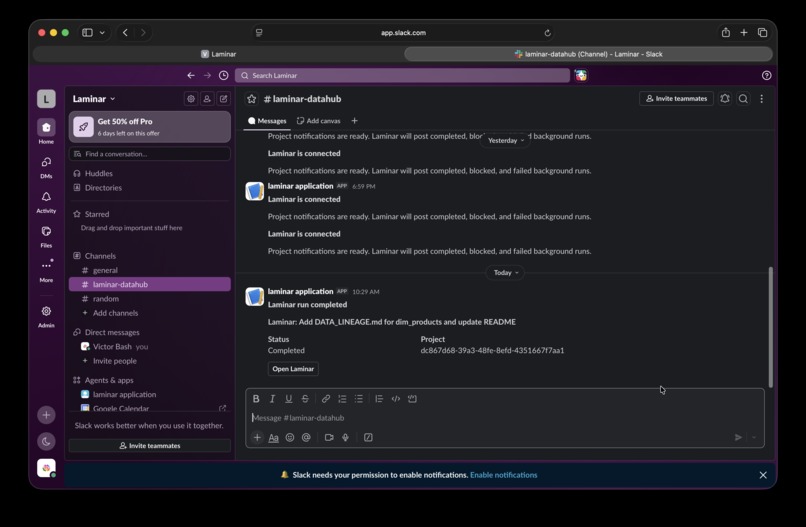Viewport: 806px width, 527px height.
Task: Click the Slack AI icon beside search
Action: click(x=581, y=75)
